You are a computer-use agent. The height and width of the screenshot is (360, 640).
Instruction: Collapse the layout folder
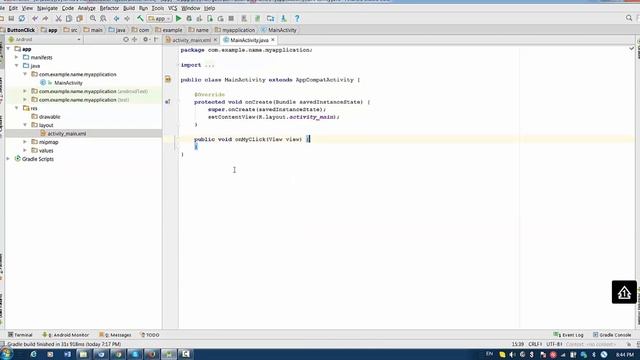[x=25, y=125]
